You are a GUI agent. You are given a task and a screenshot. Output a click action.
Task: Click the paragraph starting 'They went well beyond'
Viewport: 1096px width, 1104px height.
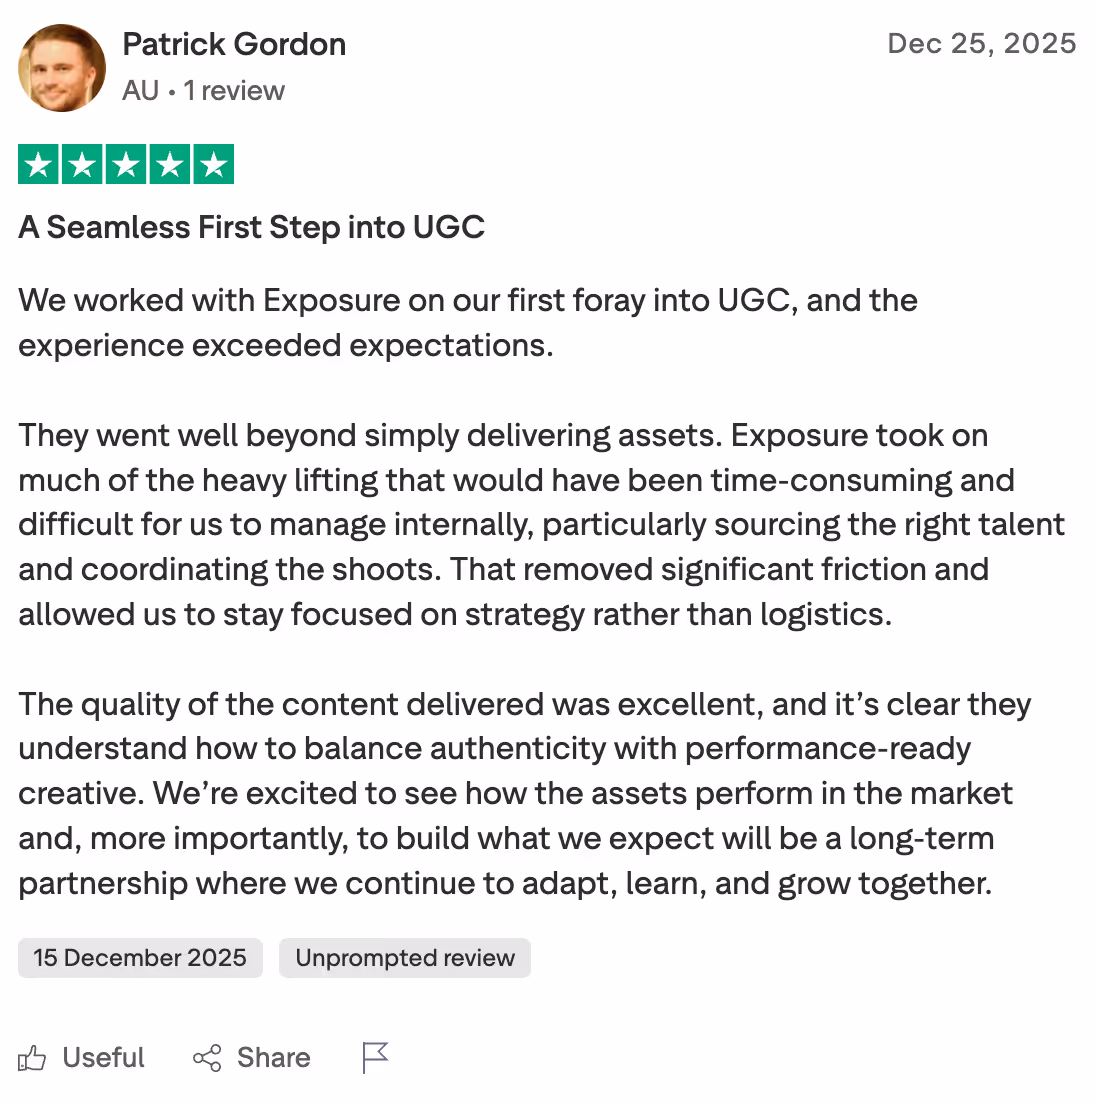pyautogui.click(x=542, y=525)
